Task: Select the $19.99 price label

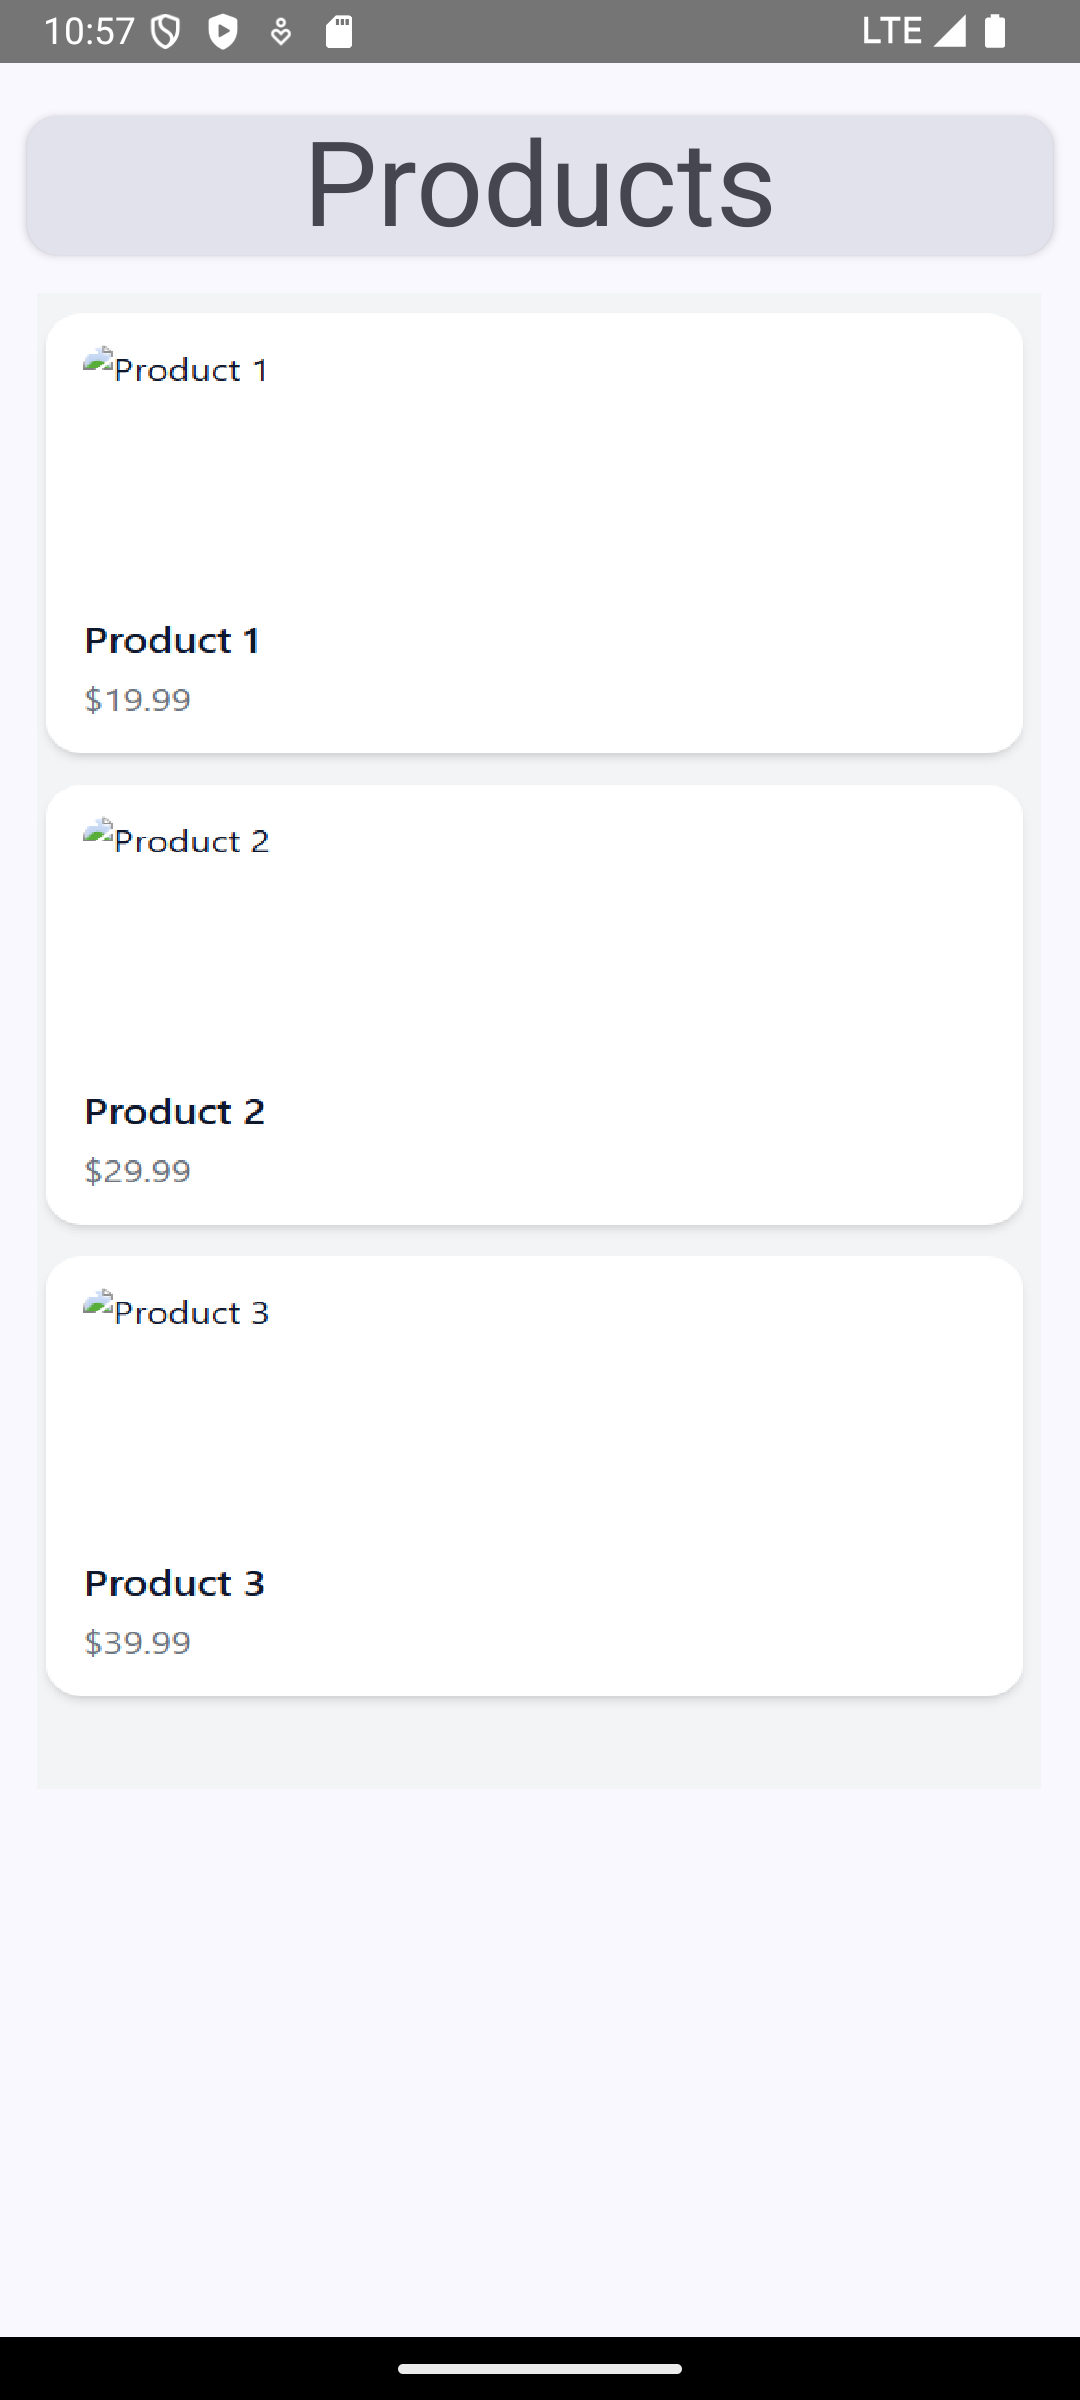Action: (x=138, y=699)
